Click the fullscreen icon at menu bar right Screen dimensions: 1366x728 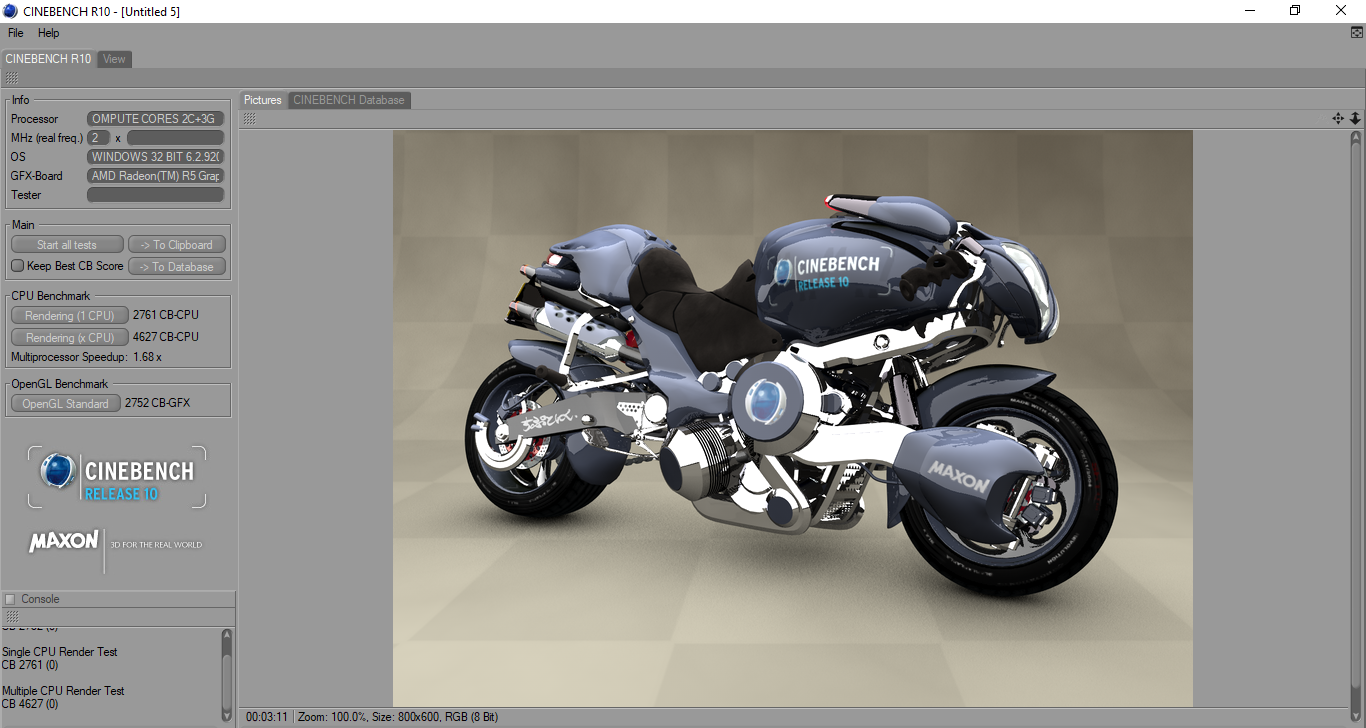pos(1356,33)
